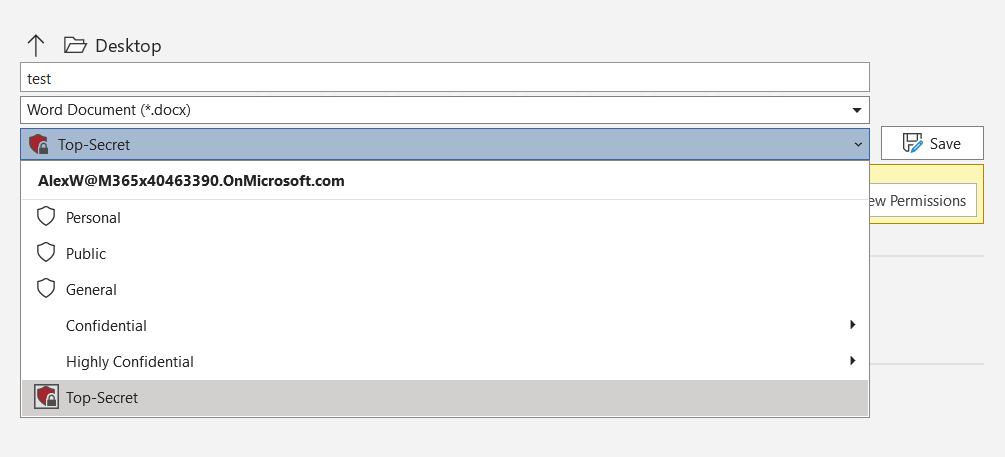Screen dimensions: 1005x457
Task: Click the up arrow to go up one folder
Action: (x=36, y=46)
